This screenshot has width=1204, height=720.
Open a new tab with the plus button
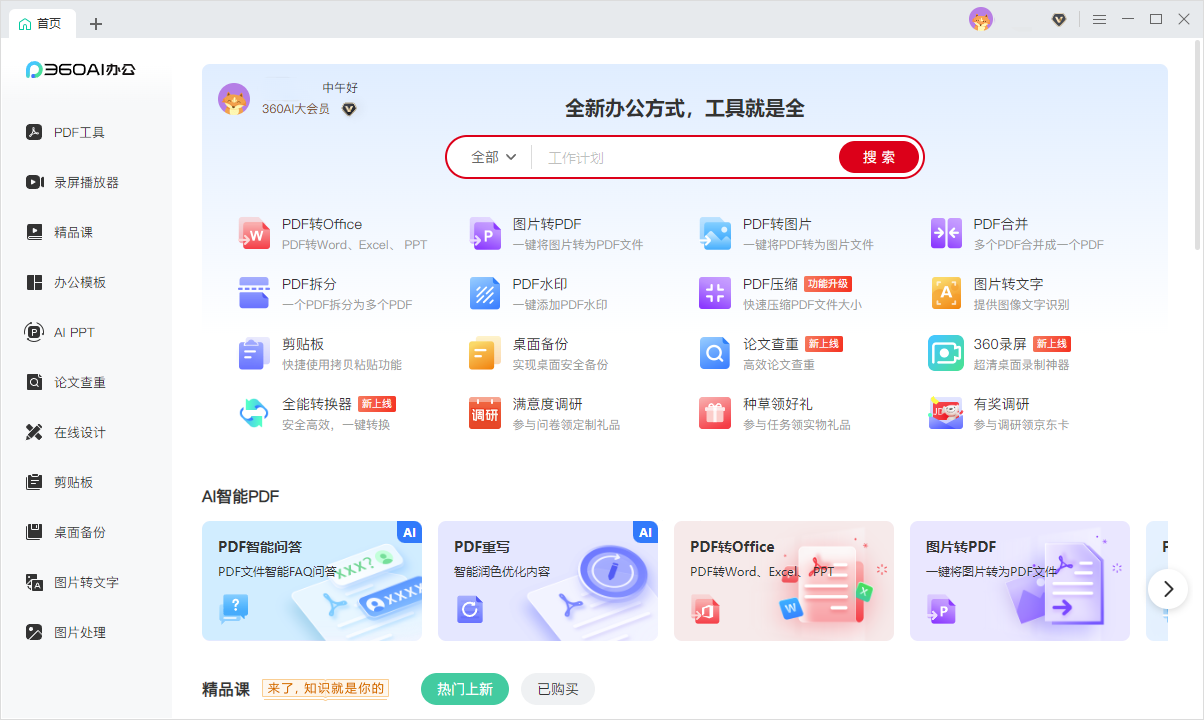[x=96, y=23]
